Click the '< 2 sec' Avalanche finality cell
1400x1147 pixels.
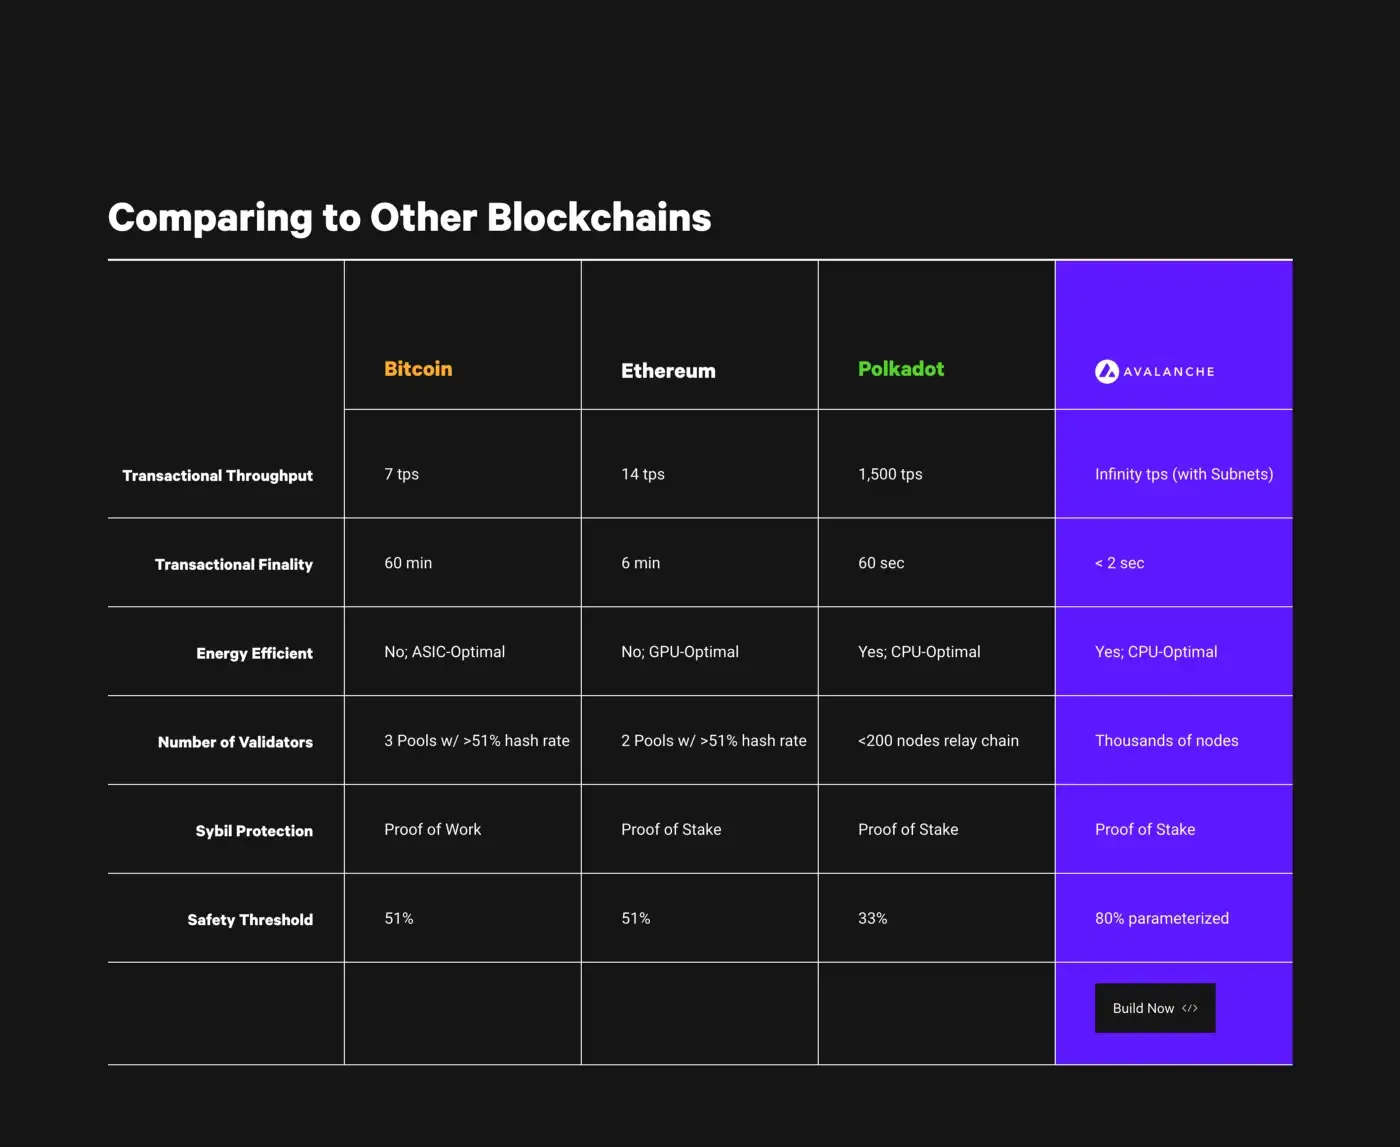1119,563
